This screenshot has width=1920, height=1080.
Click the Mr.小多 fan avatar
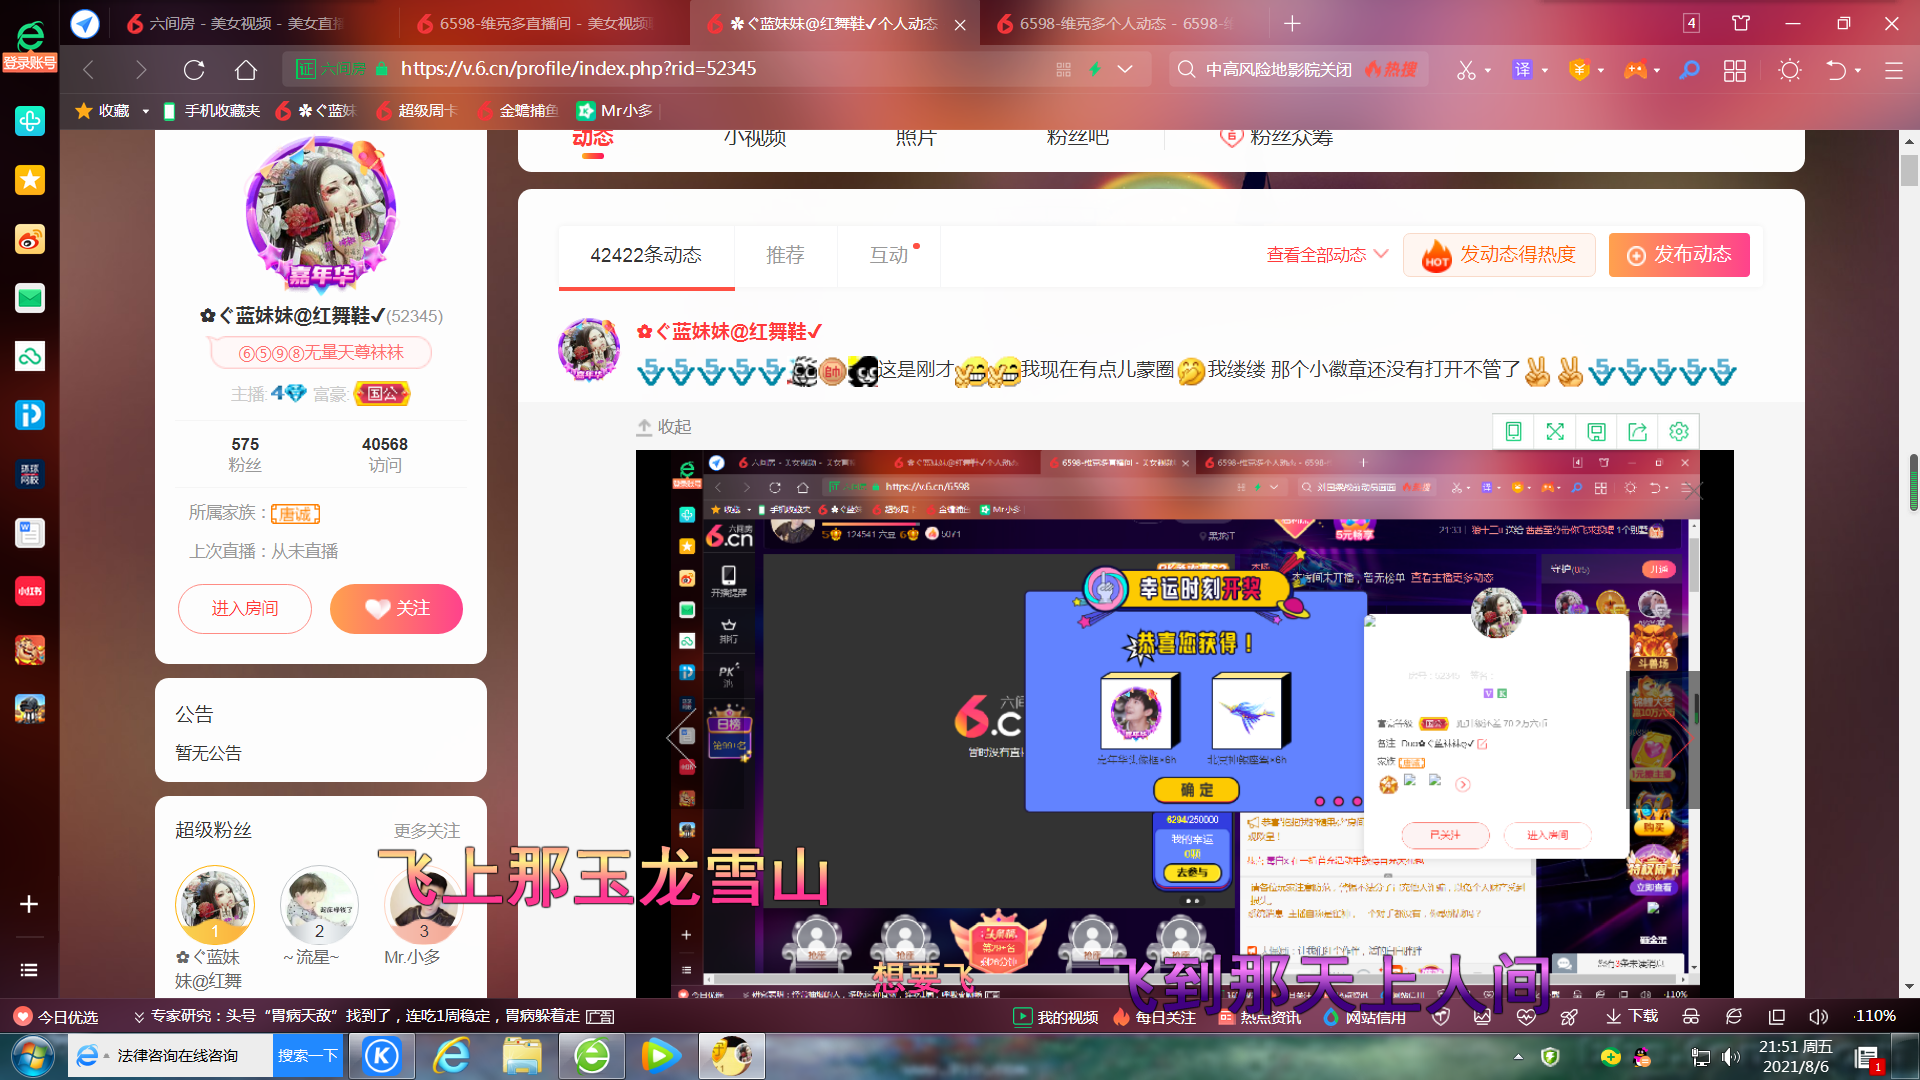423,905
